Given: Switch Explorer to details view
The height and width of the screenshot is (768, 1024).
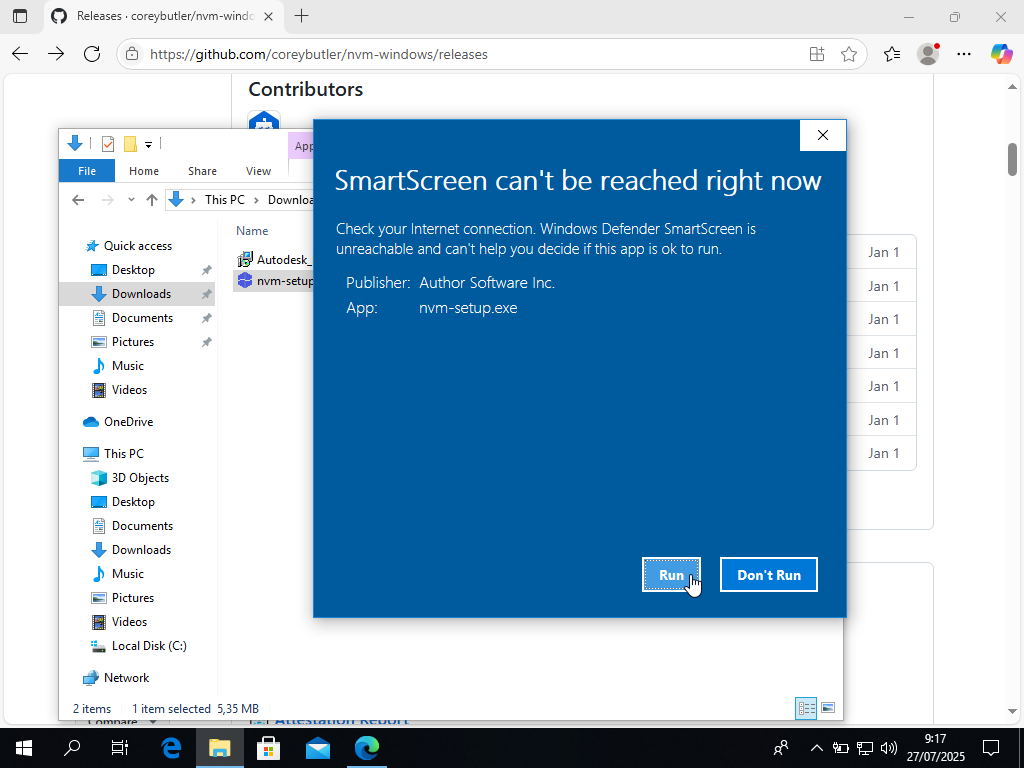Looking at the screenshot, I should pos(806,708).
